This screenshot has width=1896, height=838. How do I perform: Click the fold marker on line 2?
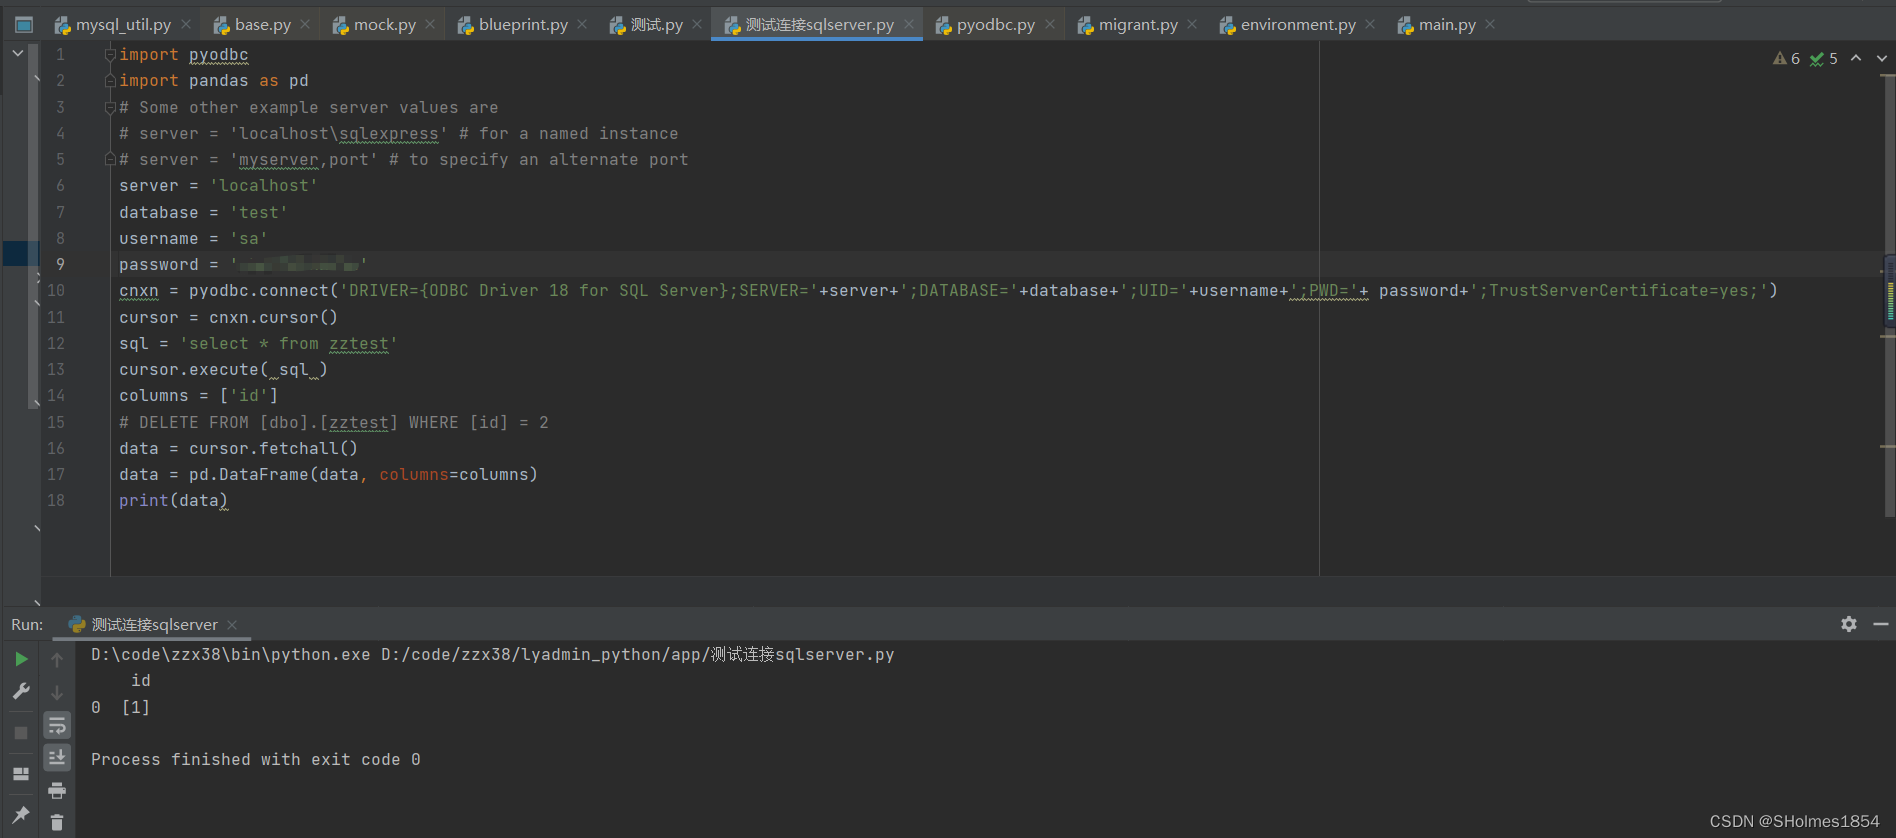point(110,81)
